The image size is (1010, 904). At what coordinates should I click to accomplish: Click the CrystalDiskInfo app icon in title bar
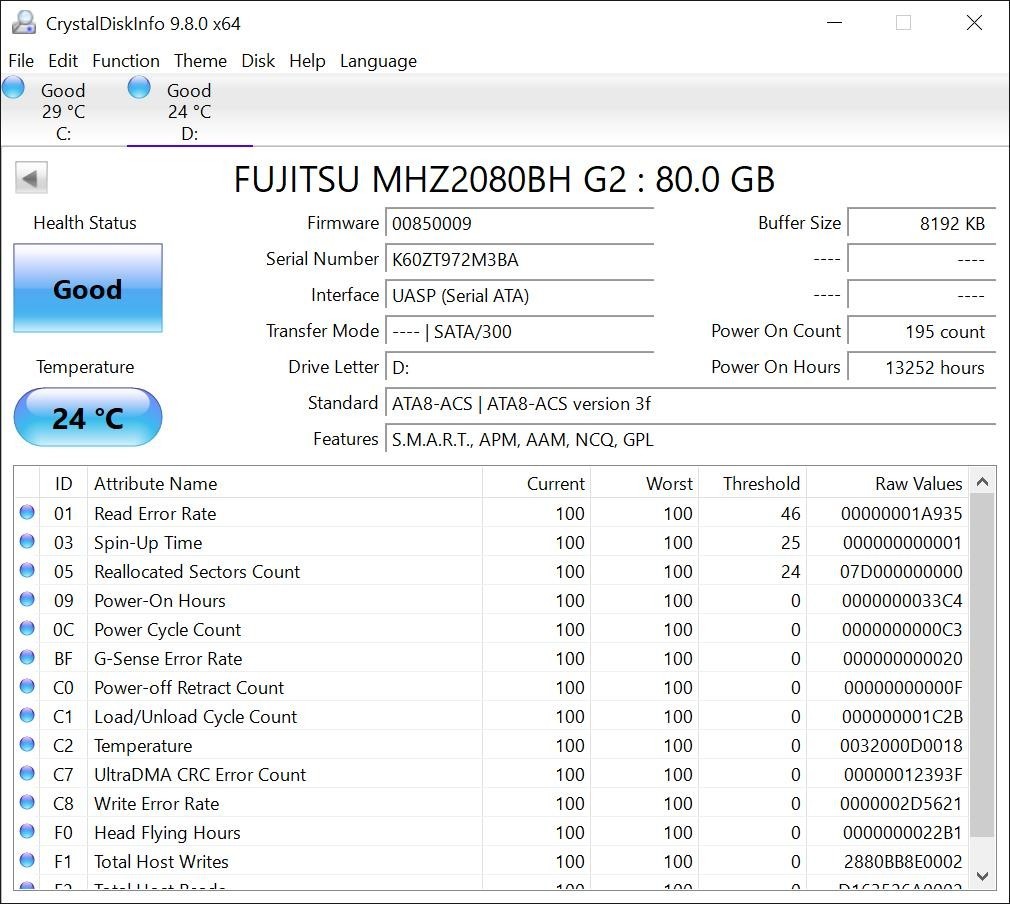tap(24, 23)
